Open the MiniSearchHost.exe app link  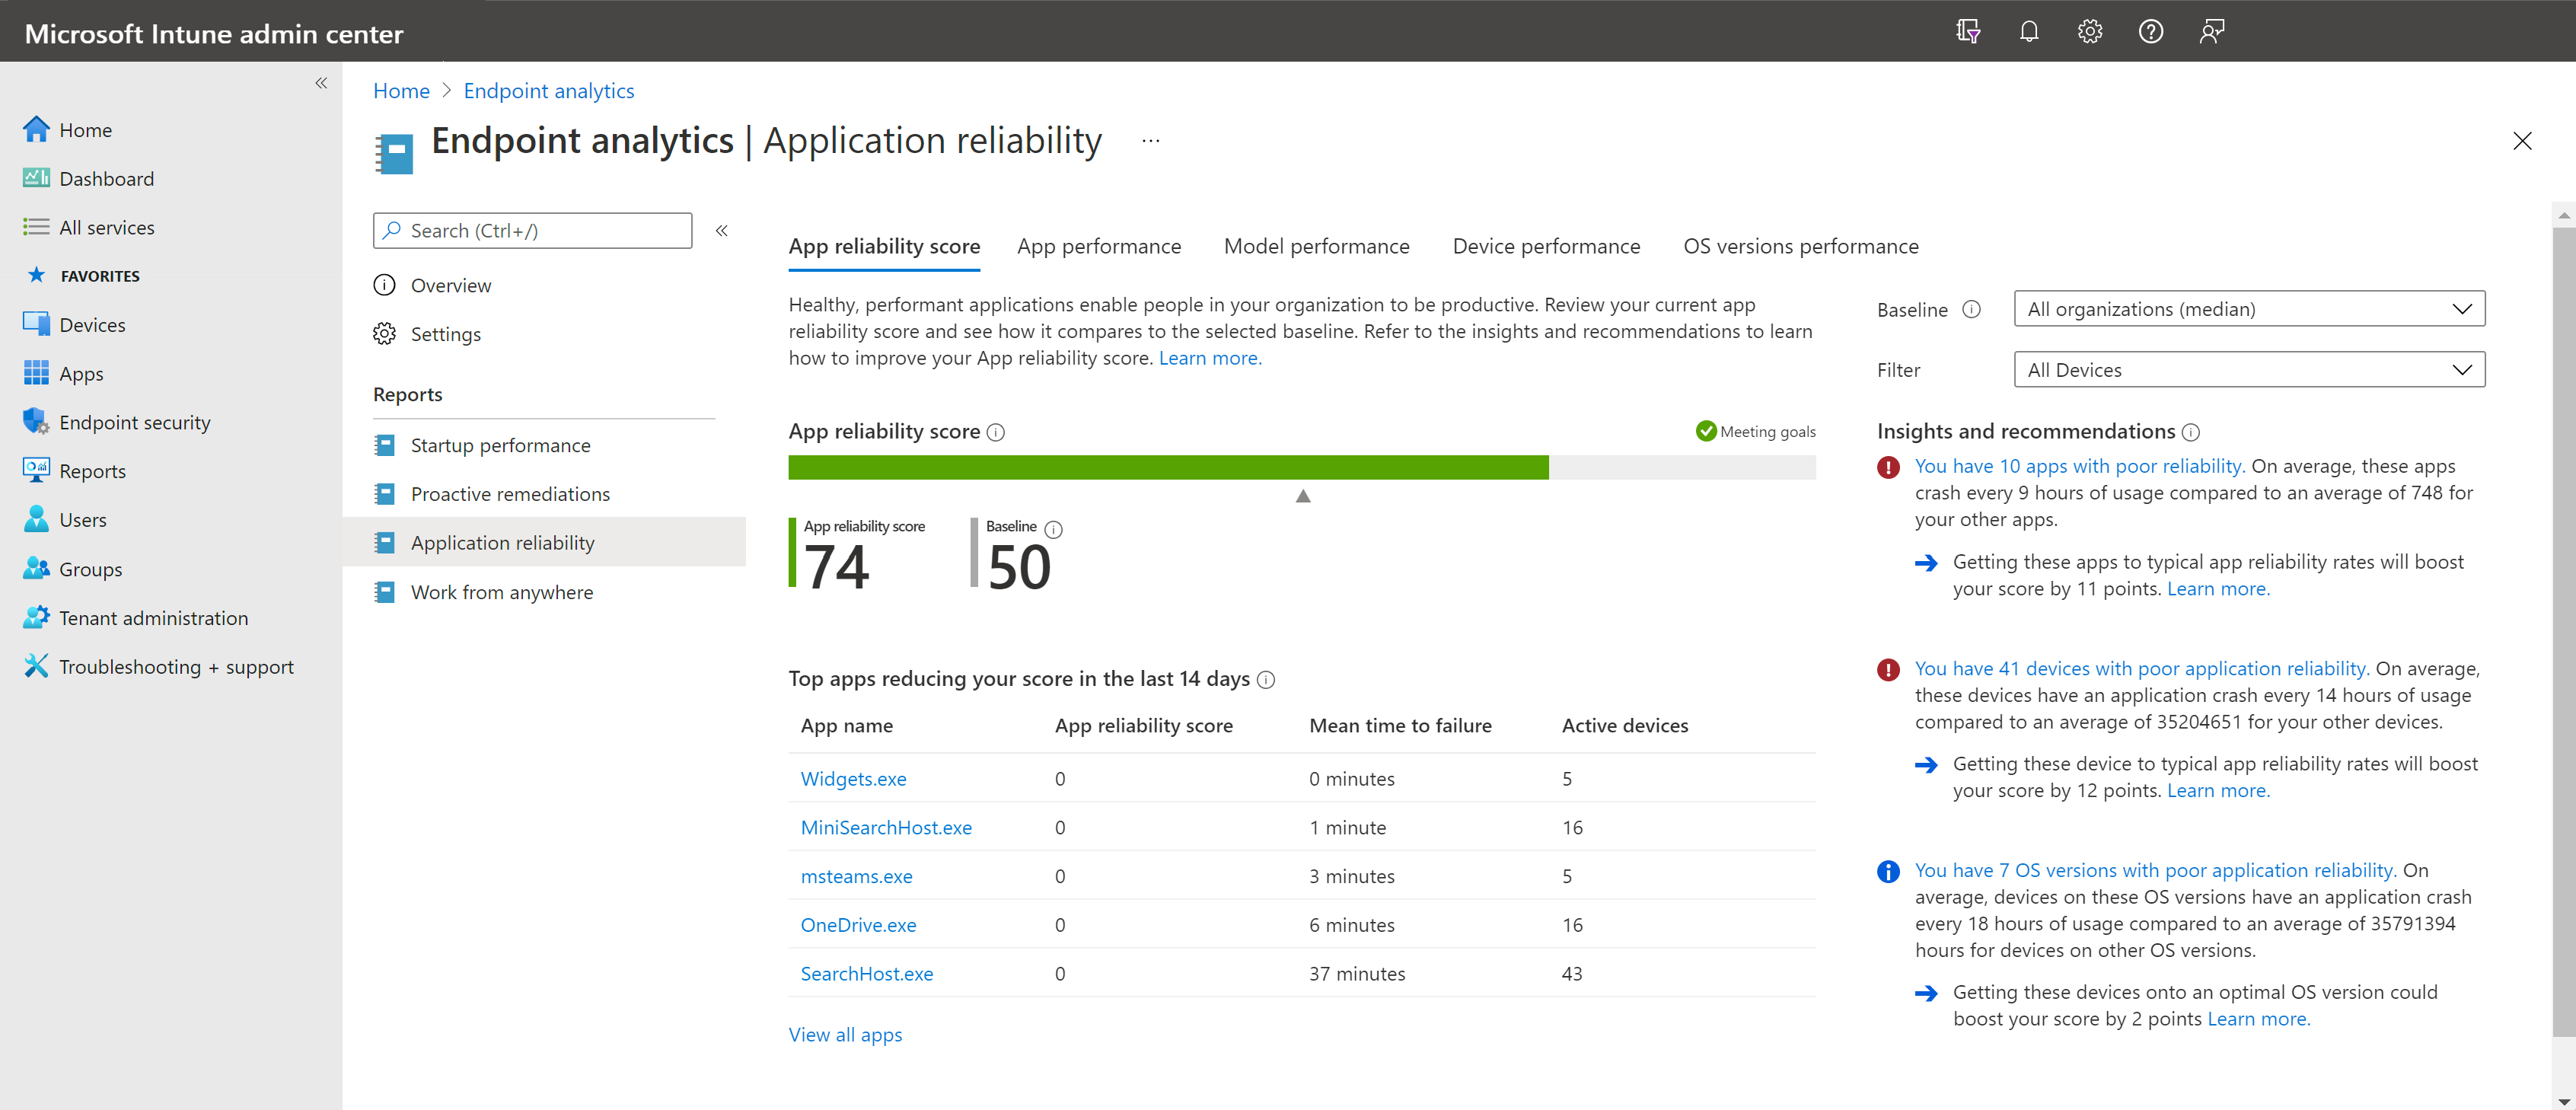(886, 827)
